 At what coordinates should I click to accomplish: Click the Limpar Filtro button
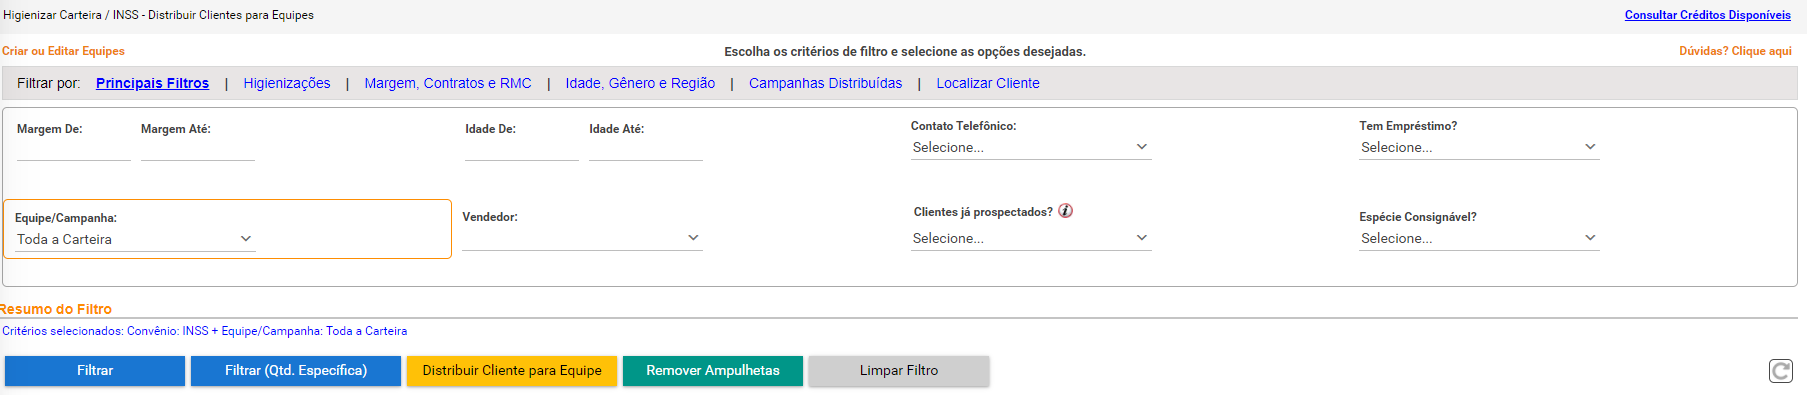tap(899, 371)
